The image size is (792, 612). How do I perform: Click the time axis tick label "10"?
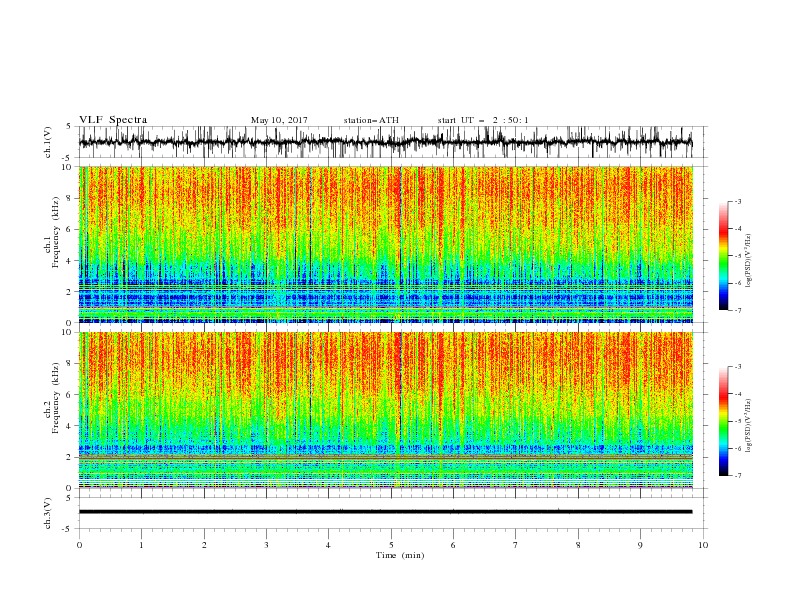703,545
